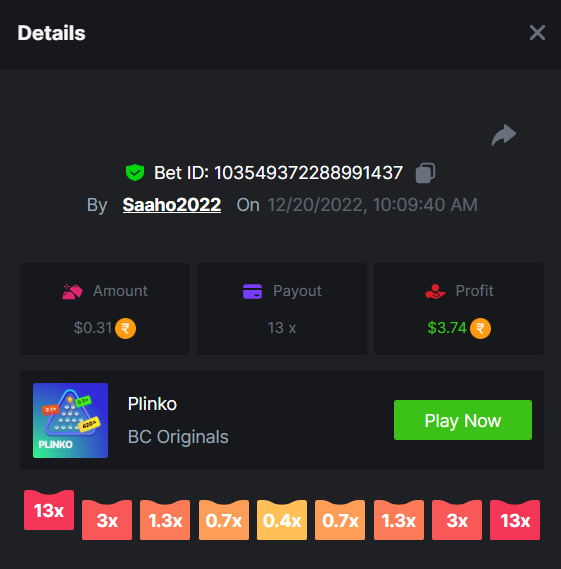Open the Saaho2022 user profile link
This screenshot has width=561, height=569.
[x=172, y=205]
